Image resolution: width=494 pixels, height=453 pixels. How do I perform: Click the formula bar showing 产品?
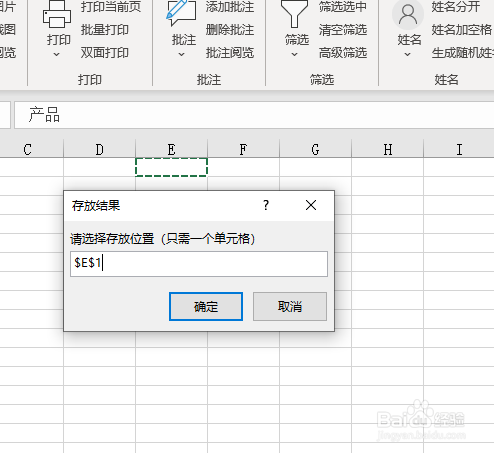(x=254, y=115)
